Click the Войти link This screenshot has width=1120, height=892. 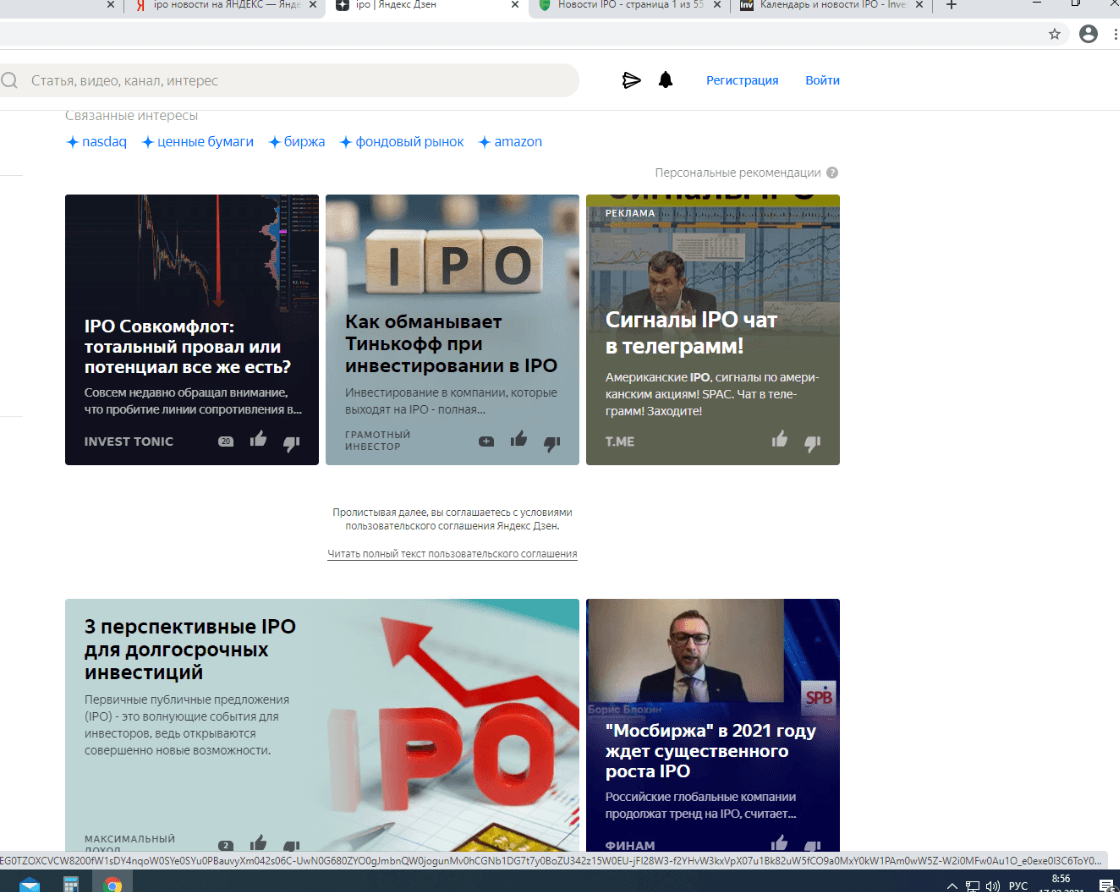click(x=822, y=80)
